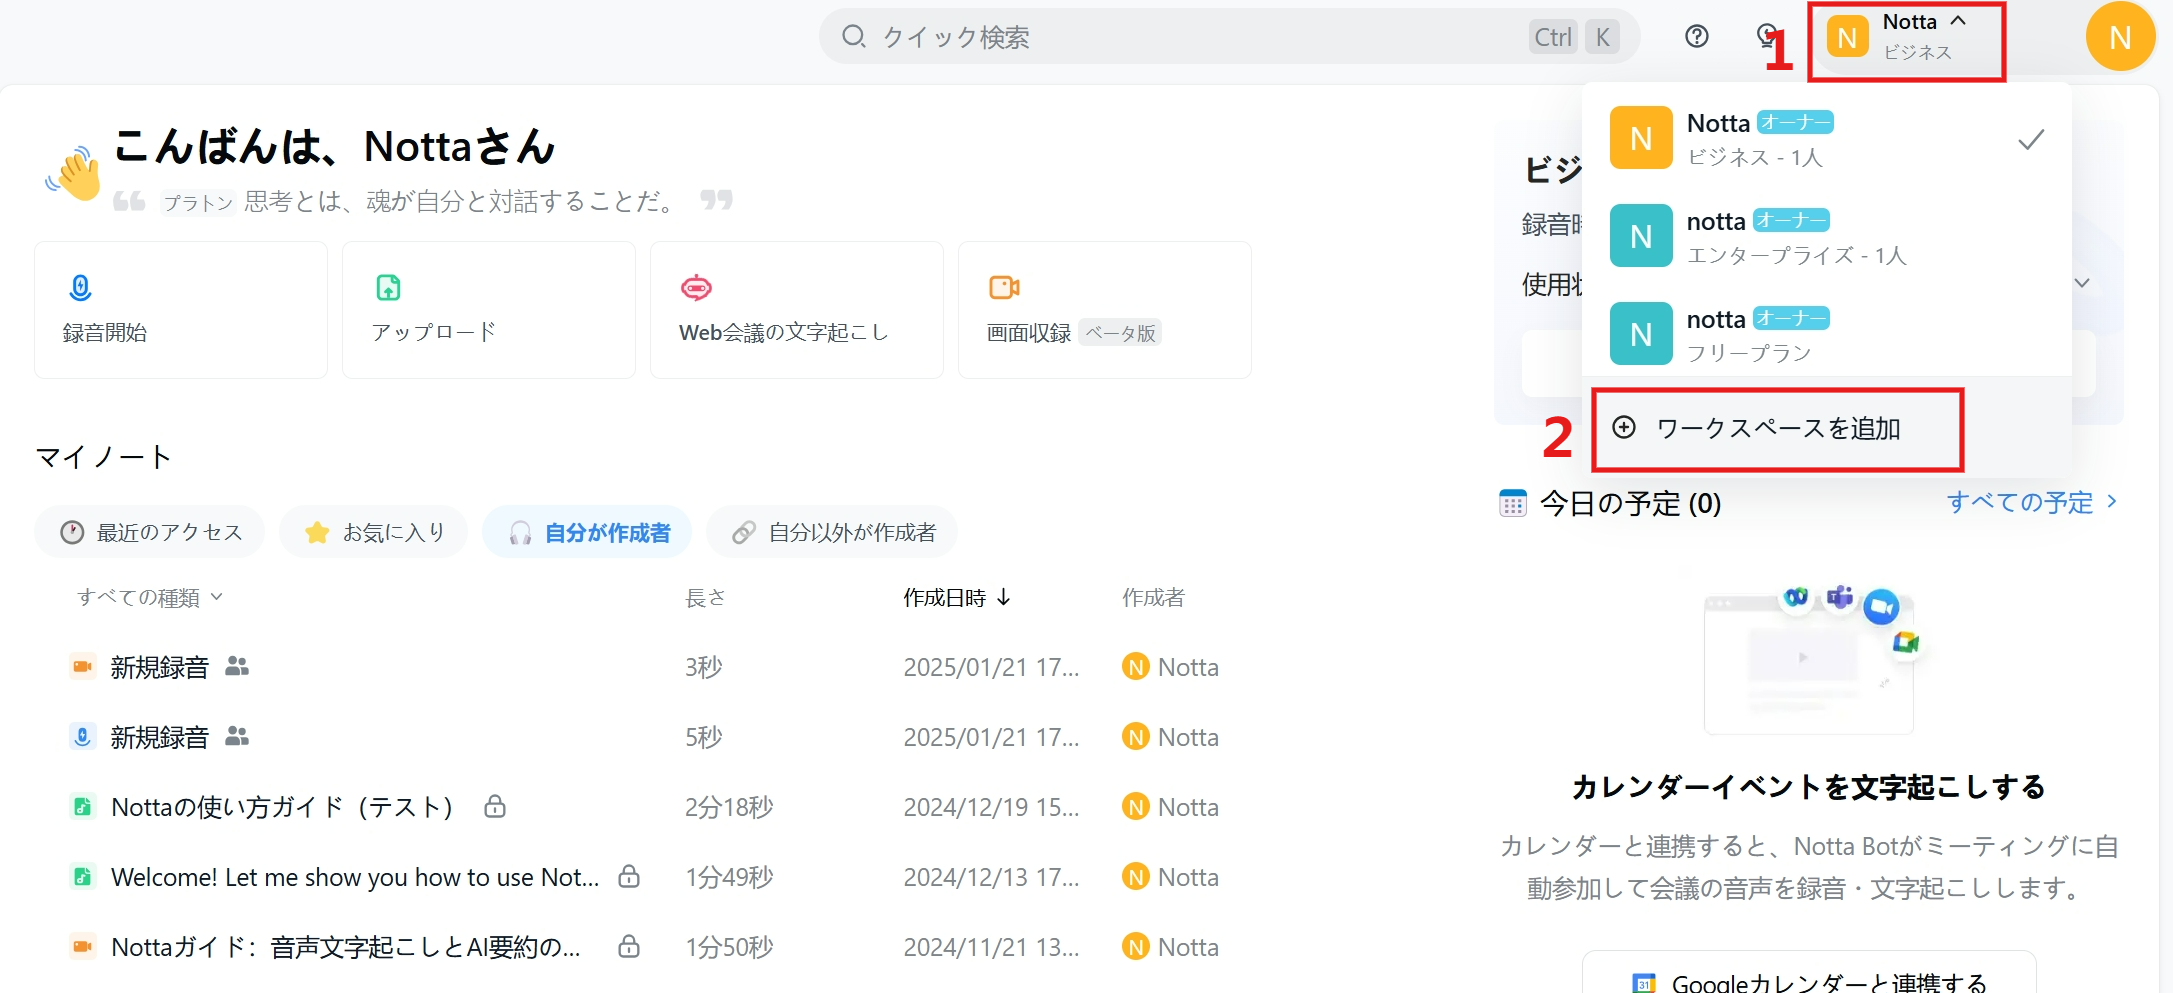The width and height of the screenshot is (2173, 993).
Task: Click the 1分49秒 duration cell
Action: 729,877
